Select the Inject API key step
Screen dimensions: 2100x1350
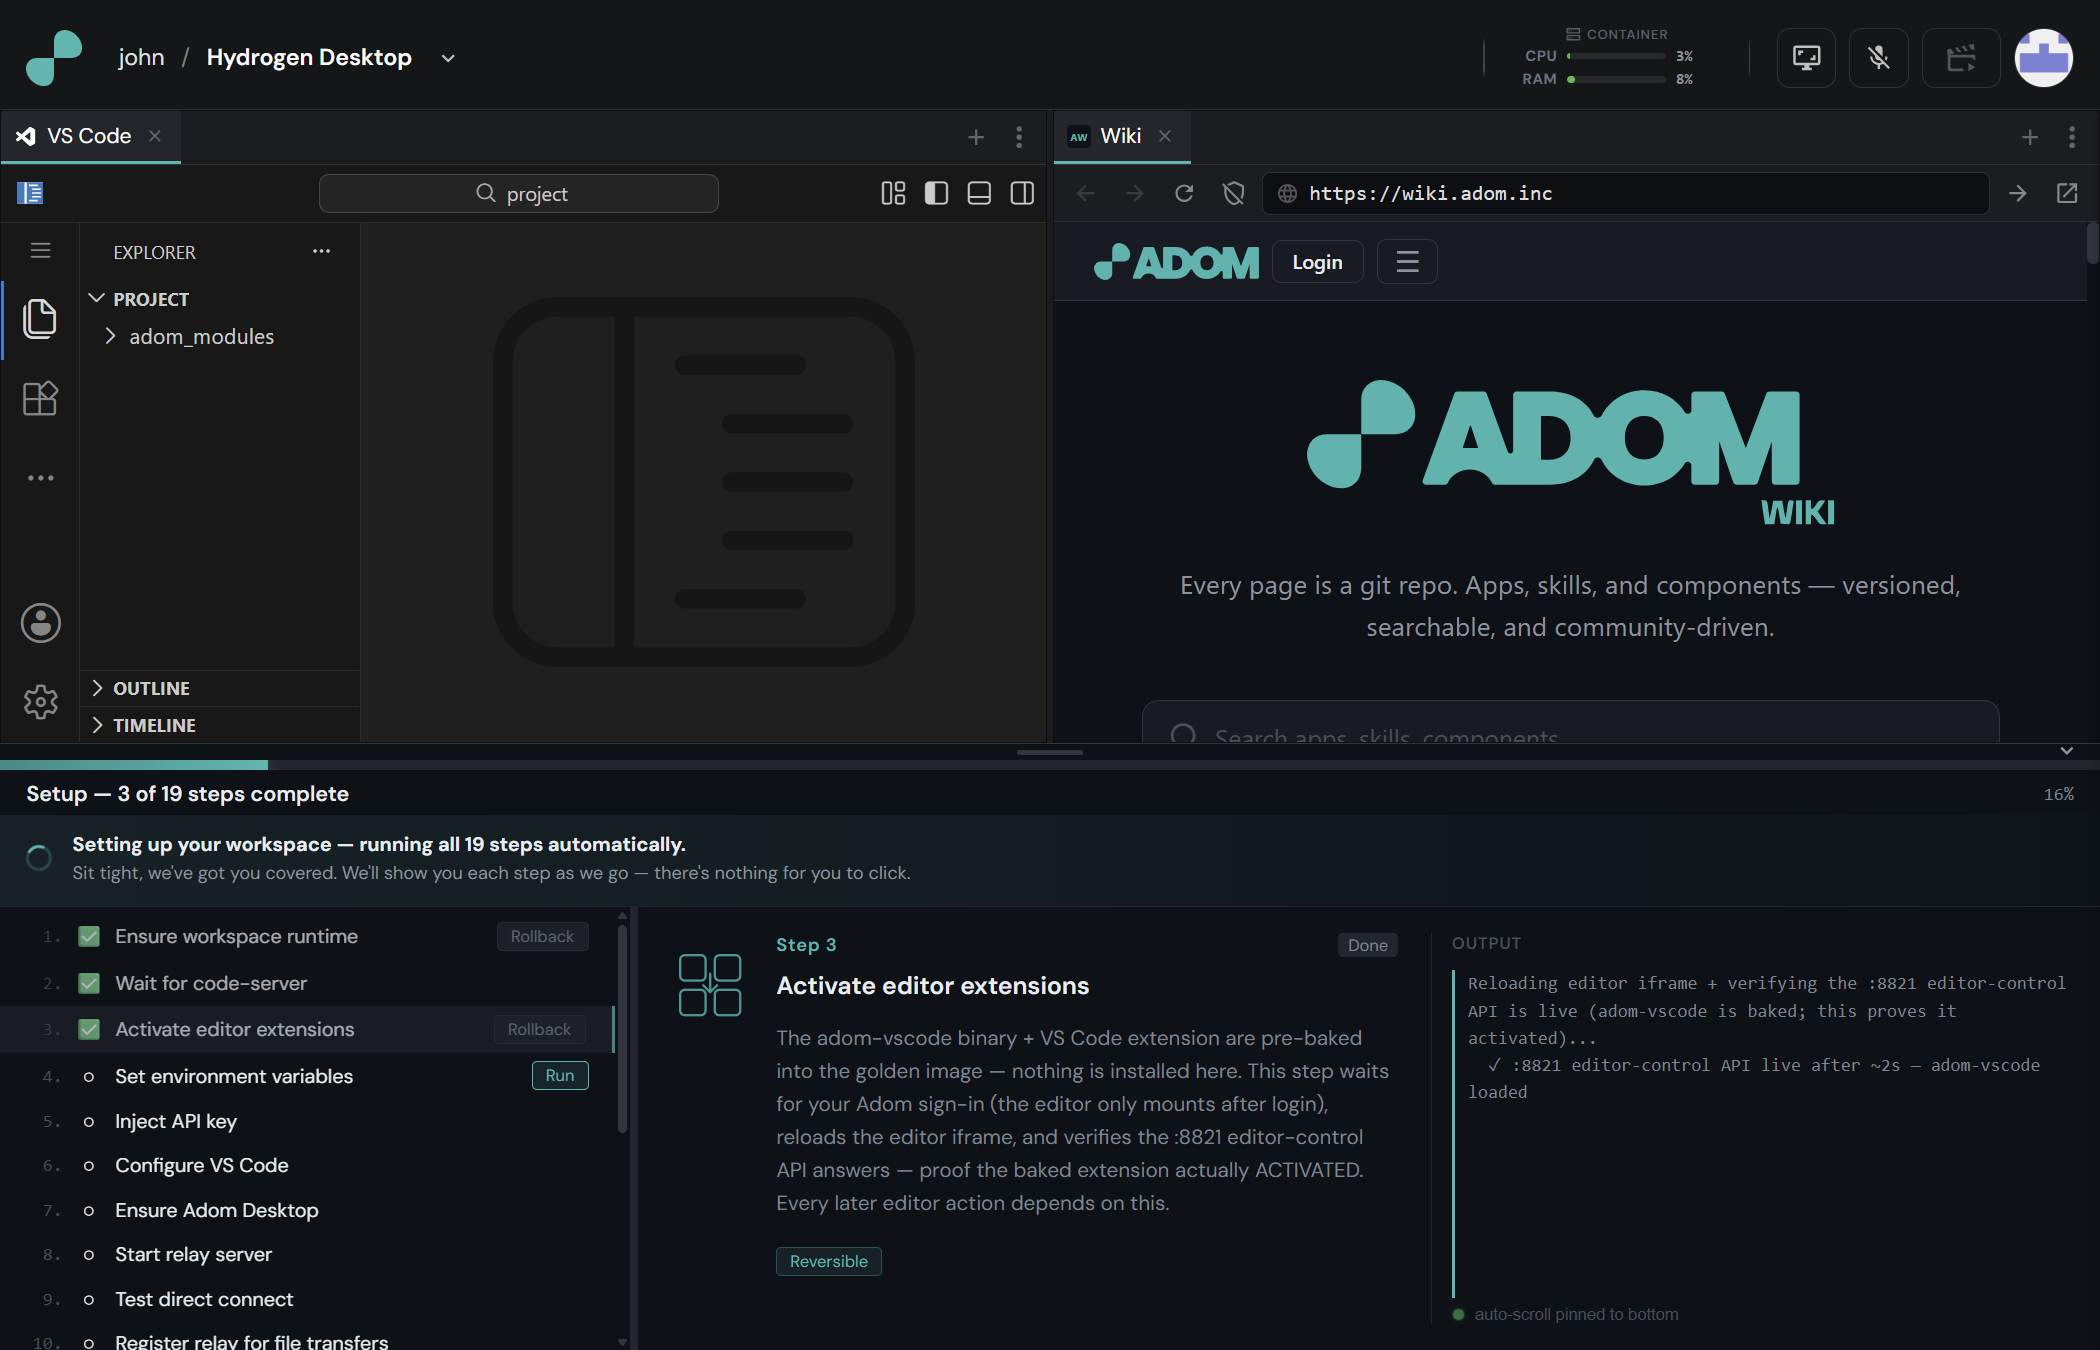pos(307,1122)
